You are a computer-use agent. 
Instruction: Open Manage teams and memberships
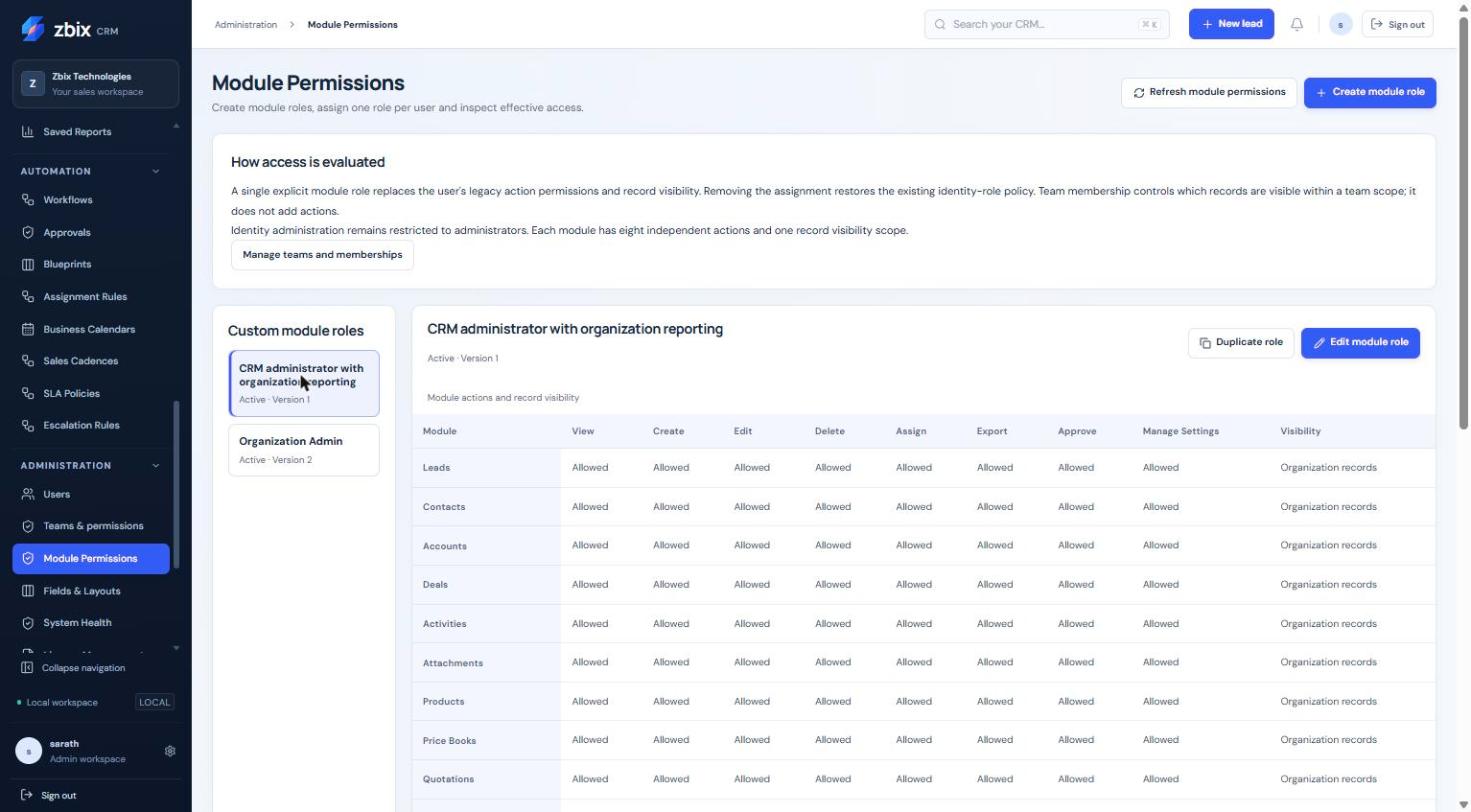pyautogui.click(x=322, y=255)
